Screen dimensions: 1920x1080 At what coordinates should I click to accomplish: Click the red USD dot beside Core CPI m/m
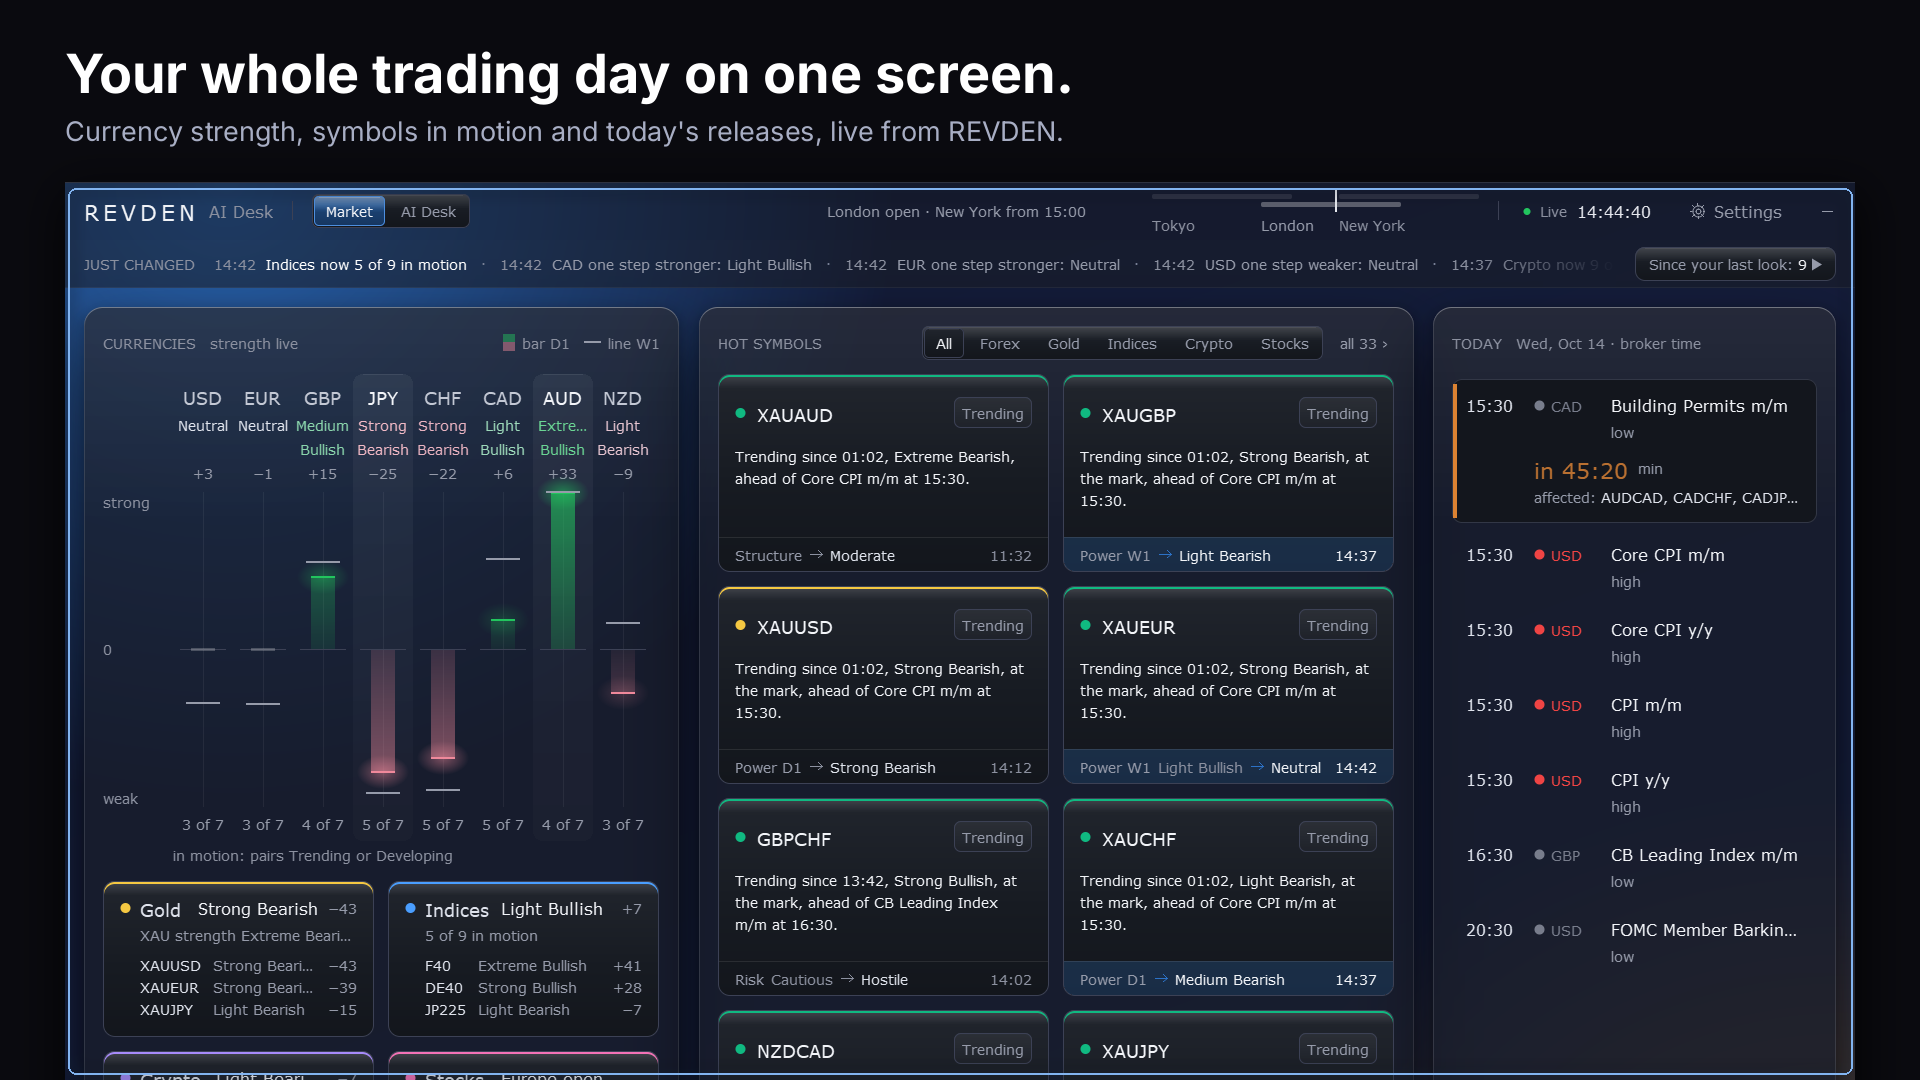[1540, 555]
